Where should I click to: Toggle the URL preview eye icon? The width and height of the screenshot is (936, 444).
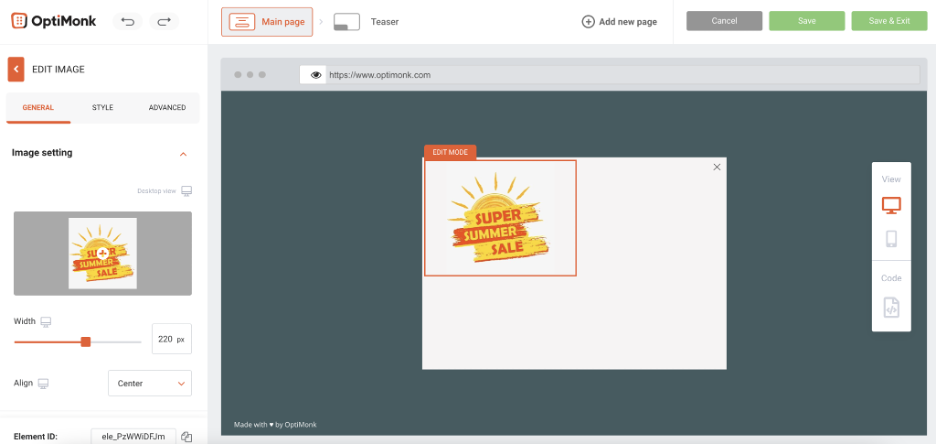click(316, 75)
